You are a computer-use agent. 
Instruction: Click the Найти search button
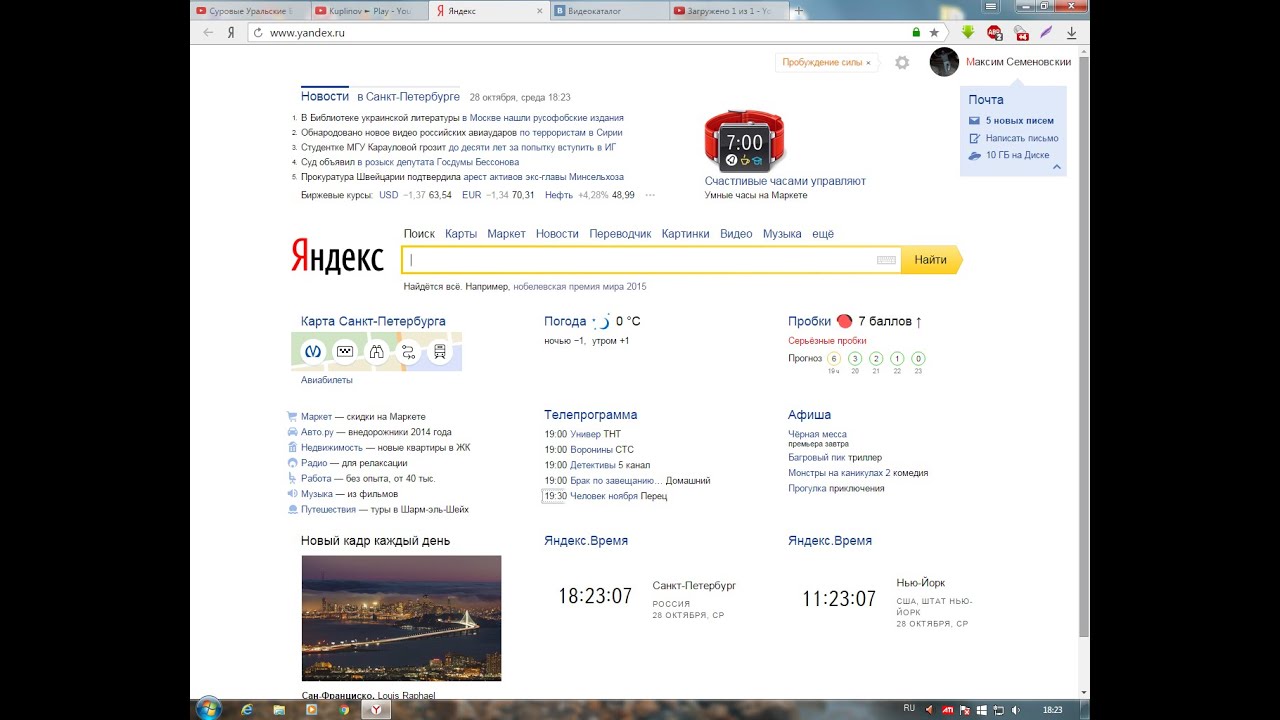[x=931, y=260]
